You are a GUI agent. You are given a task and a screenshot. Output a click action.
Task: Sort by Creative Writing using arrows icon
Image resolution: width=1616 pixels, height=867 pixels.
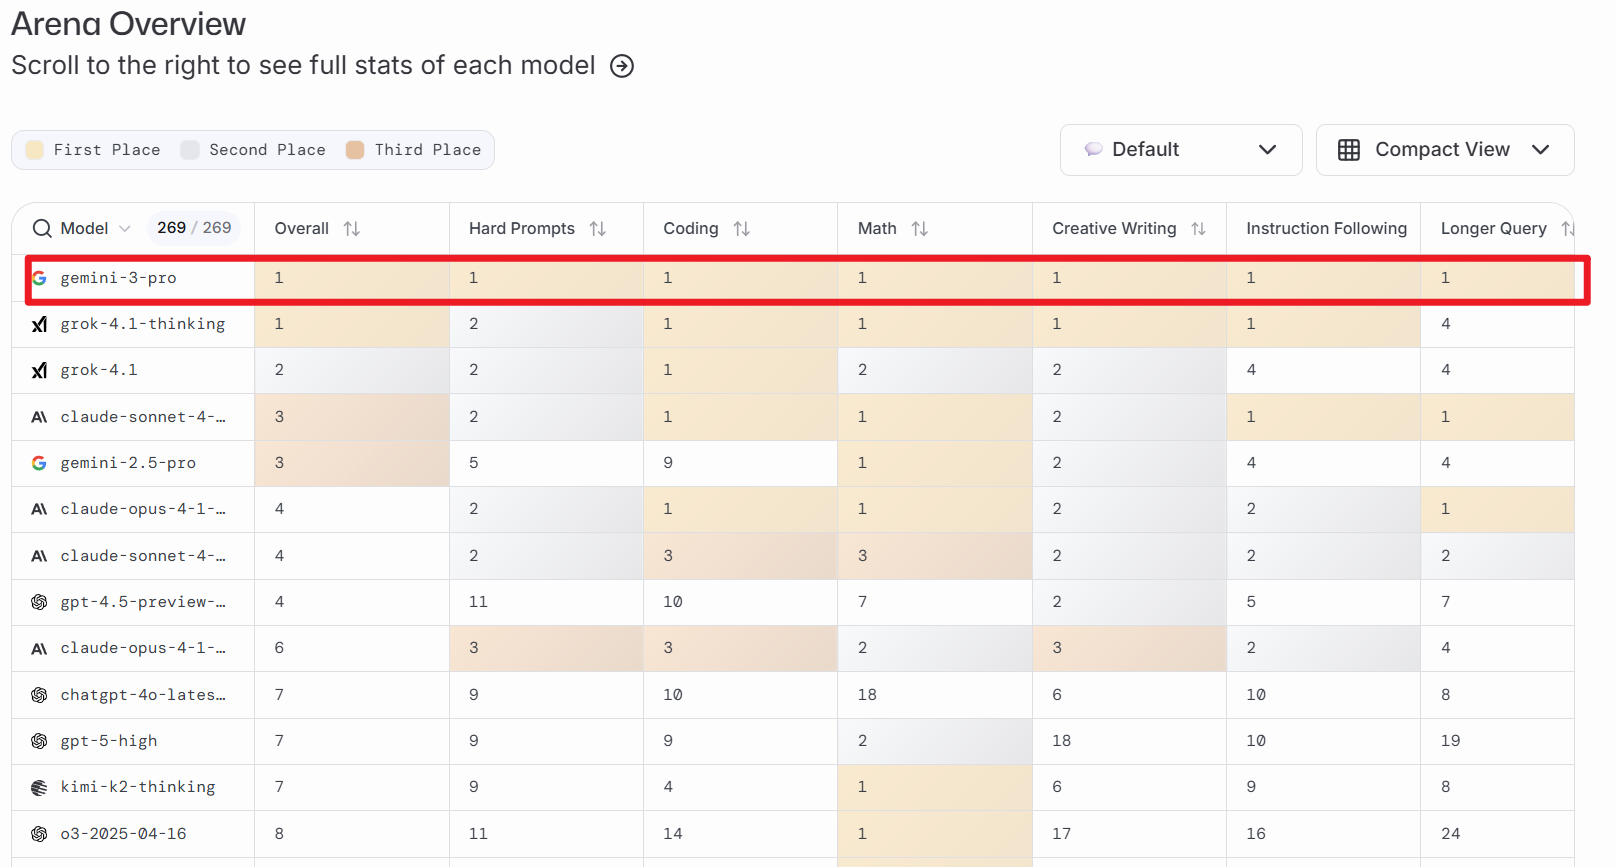(x=1198, y=229)
